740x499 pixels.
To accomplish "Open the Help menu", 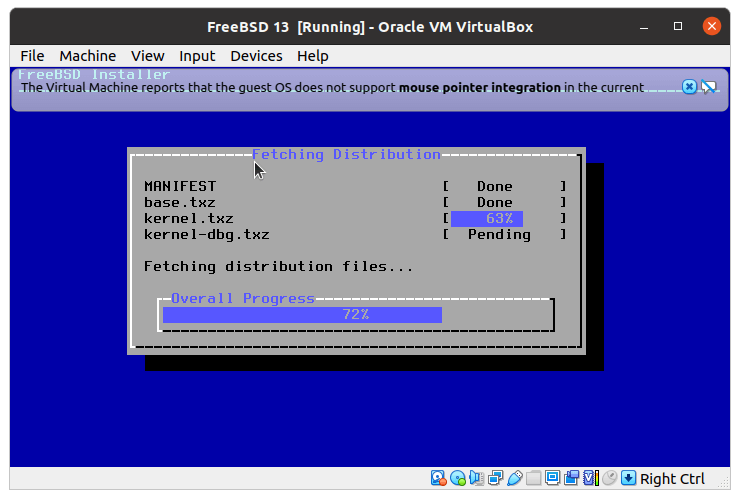I will 312,56.
